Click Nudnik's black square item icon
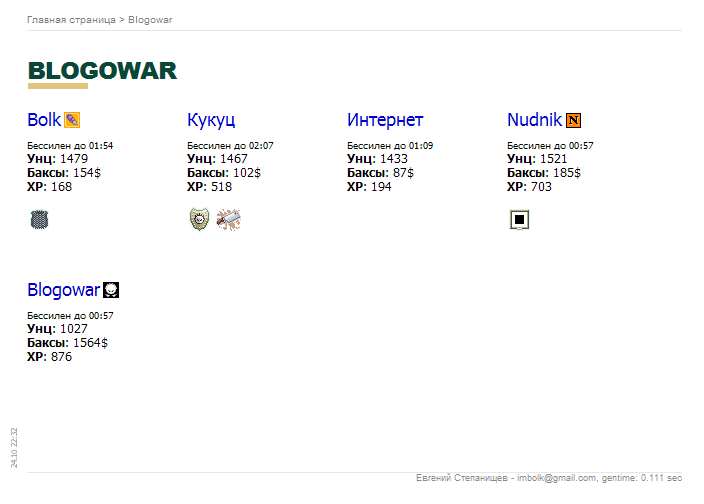This screenshot has width=704, height=504. 519,219
